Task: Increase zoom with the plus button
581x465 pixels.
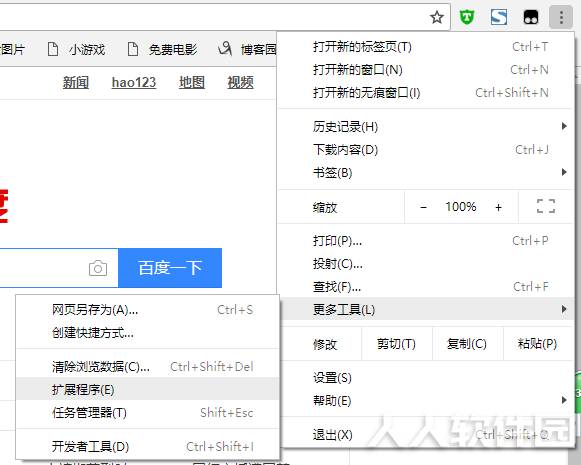Action: click(498, 207)
